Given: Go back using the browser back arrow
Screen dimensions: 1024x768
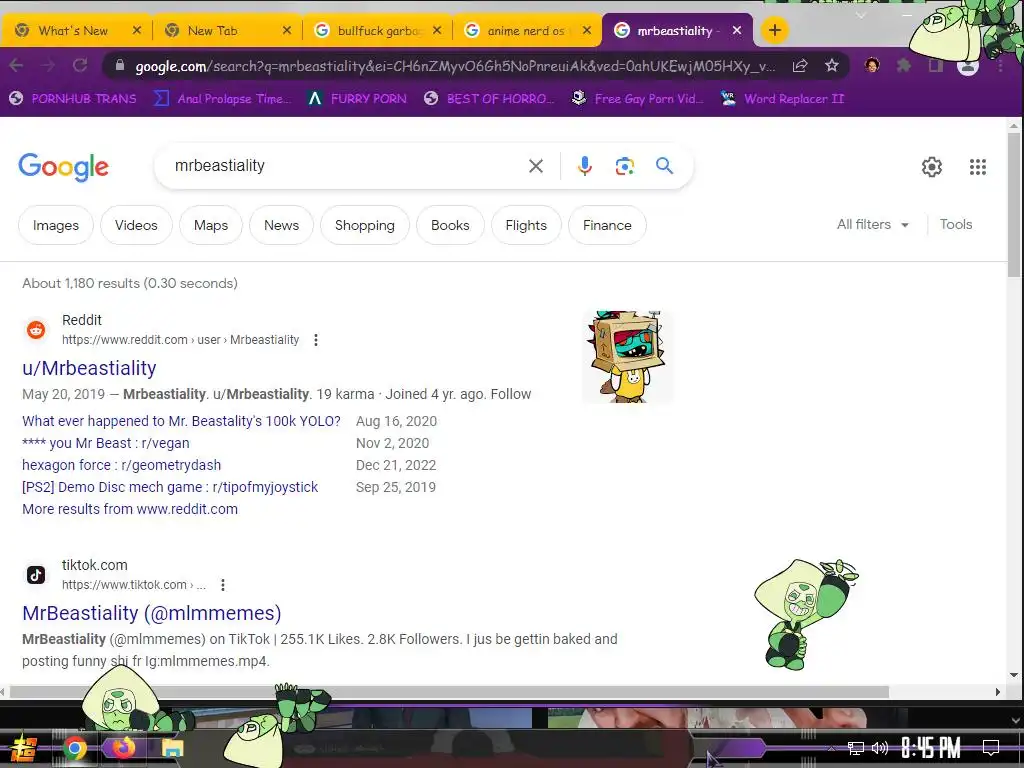Looking at the screenshot, I should coord(16,65).
